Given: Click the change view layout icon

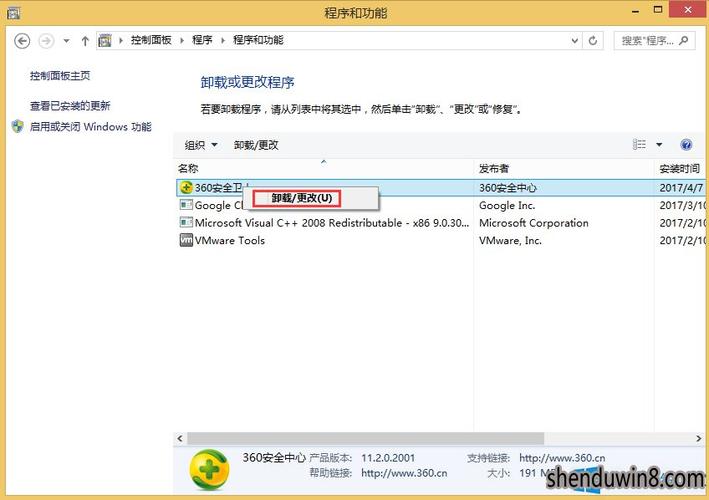Looking at the screenshot, I should pyautogui.click(x=640, y=145).
